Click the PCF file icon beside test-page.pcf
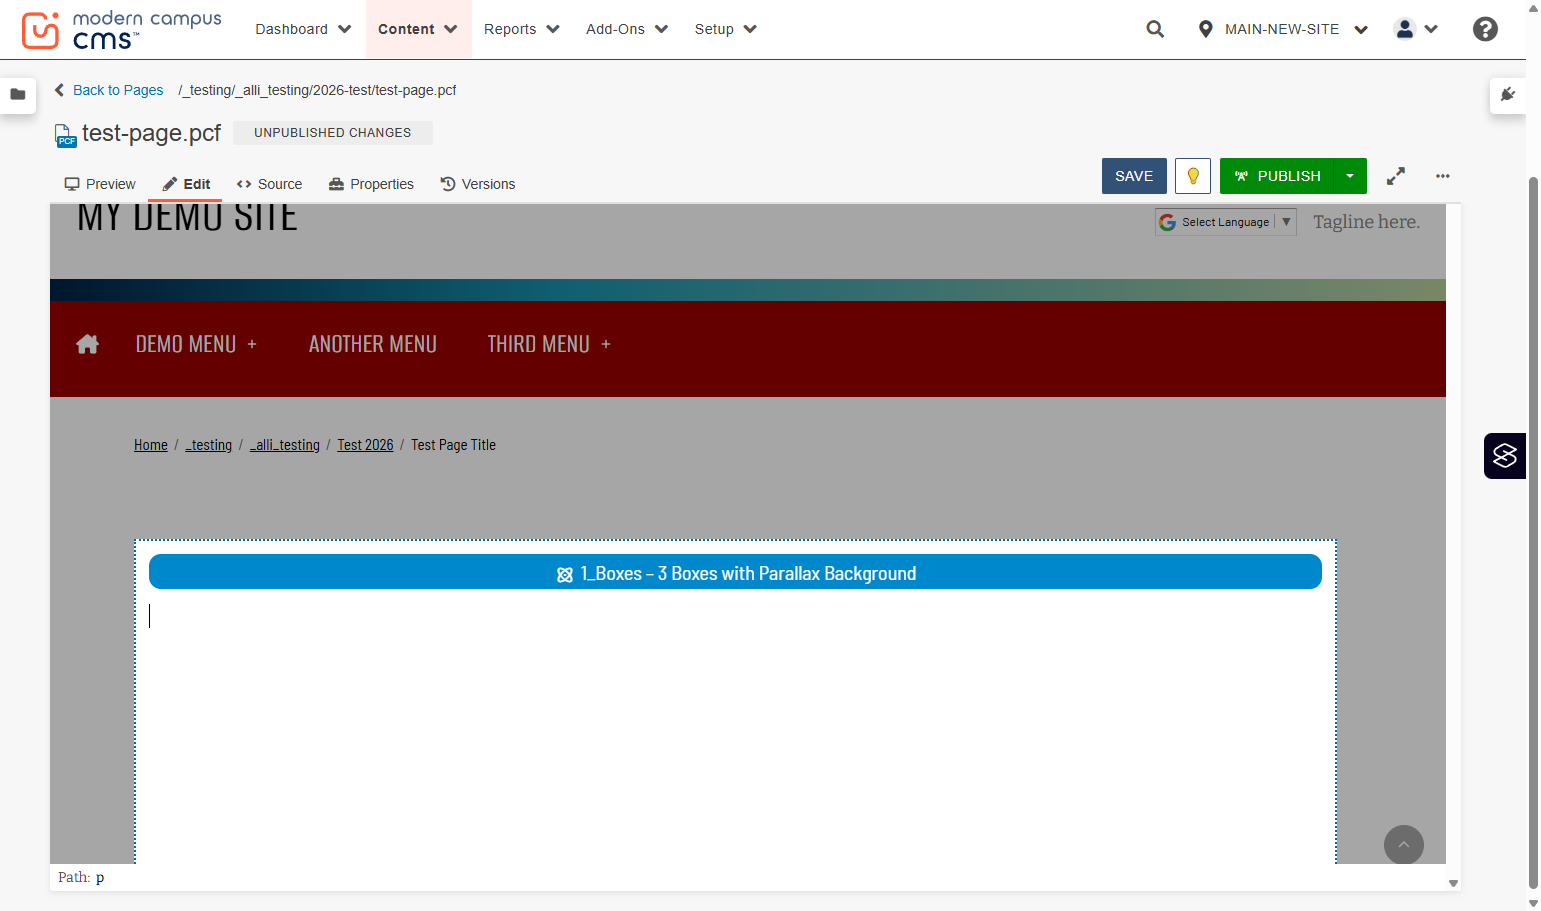Screen dimensions: 1541x911 (x=65, y=135)
